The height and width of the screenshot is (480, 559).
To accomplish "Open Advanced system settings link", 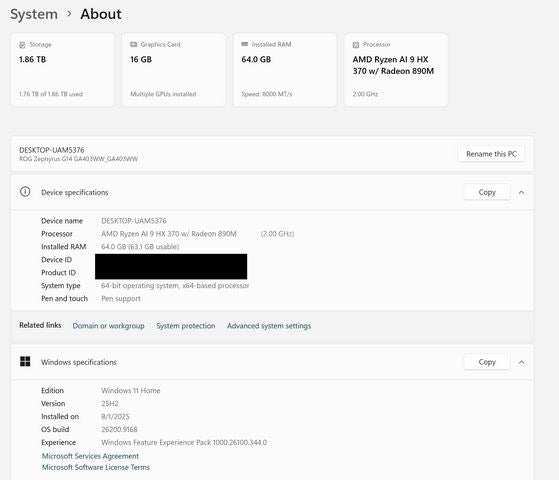I will 269,326.
